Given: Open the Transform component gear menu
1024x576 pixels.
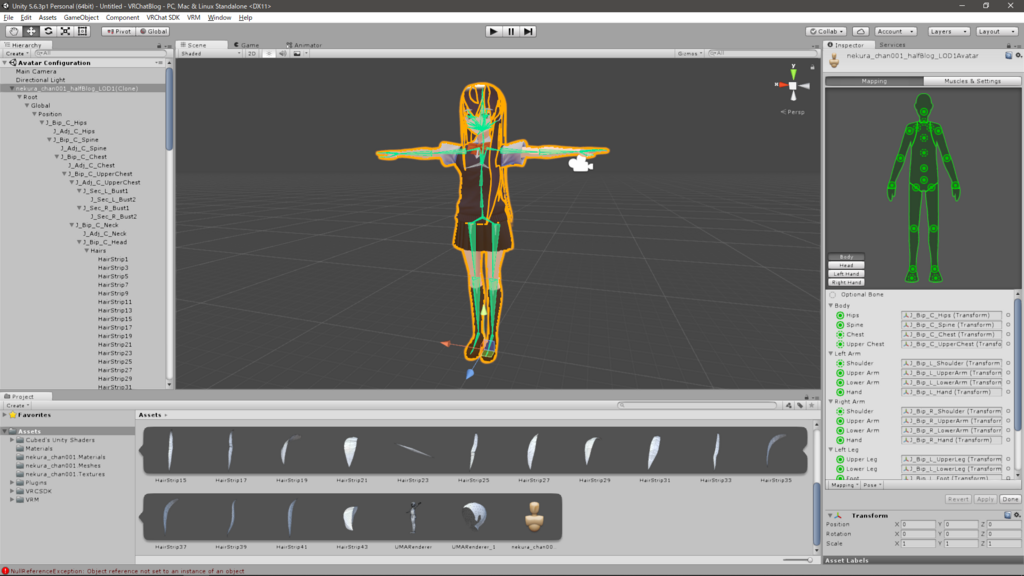Looking at the screenshot, I should (1017, 515).
